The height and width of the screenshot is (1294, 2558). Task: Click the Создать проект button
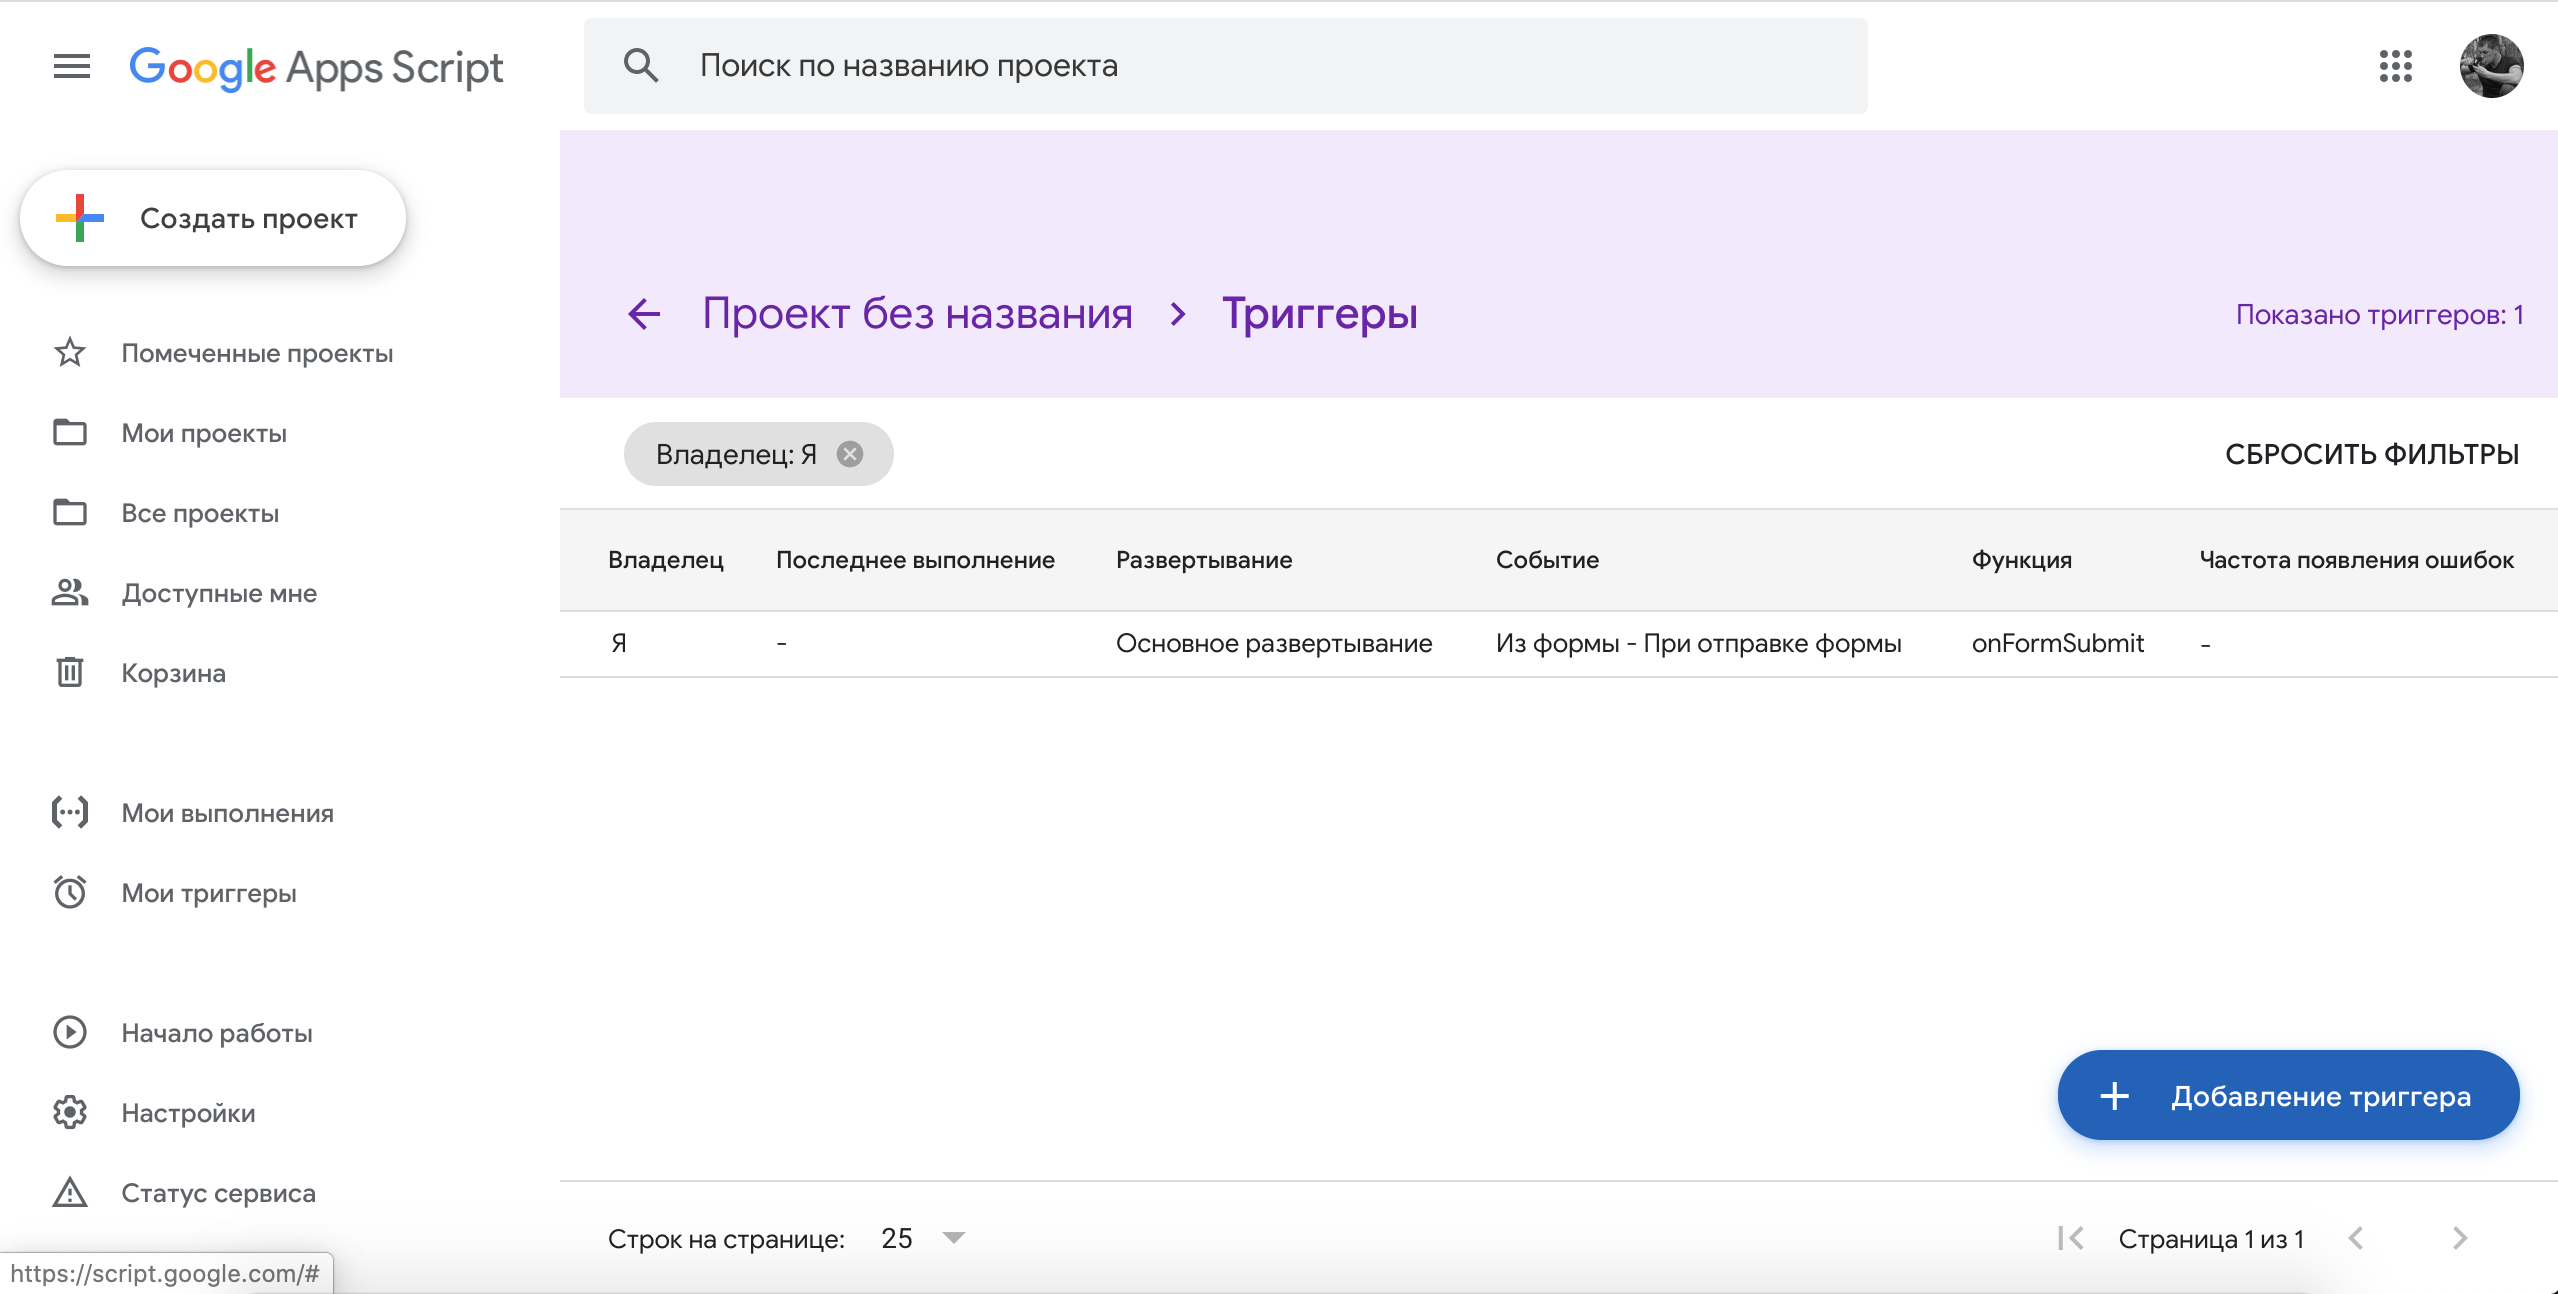212,218
